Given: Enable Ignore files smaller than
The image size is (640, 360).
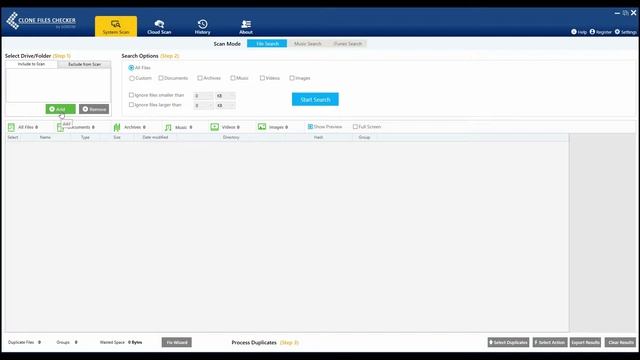Looking at the screenshot, I should point(131,95).
